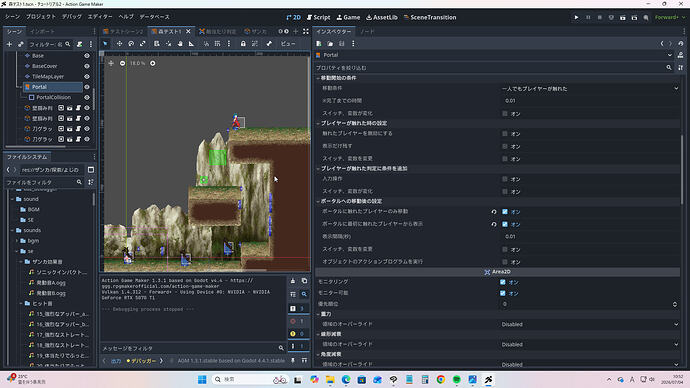The image size is (690, 388).
Task: Open the 重力 override Disabled dropdown
Action: coord(590,324)
